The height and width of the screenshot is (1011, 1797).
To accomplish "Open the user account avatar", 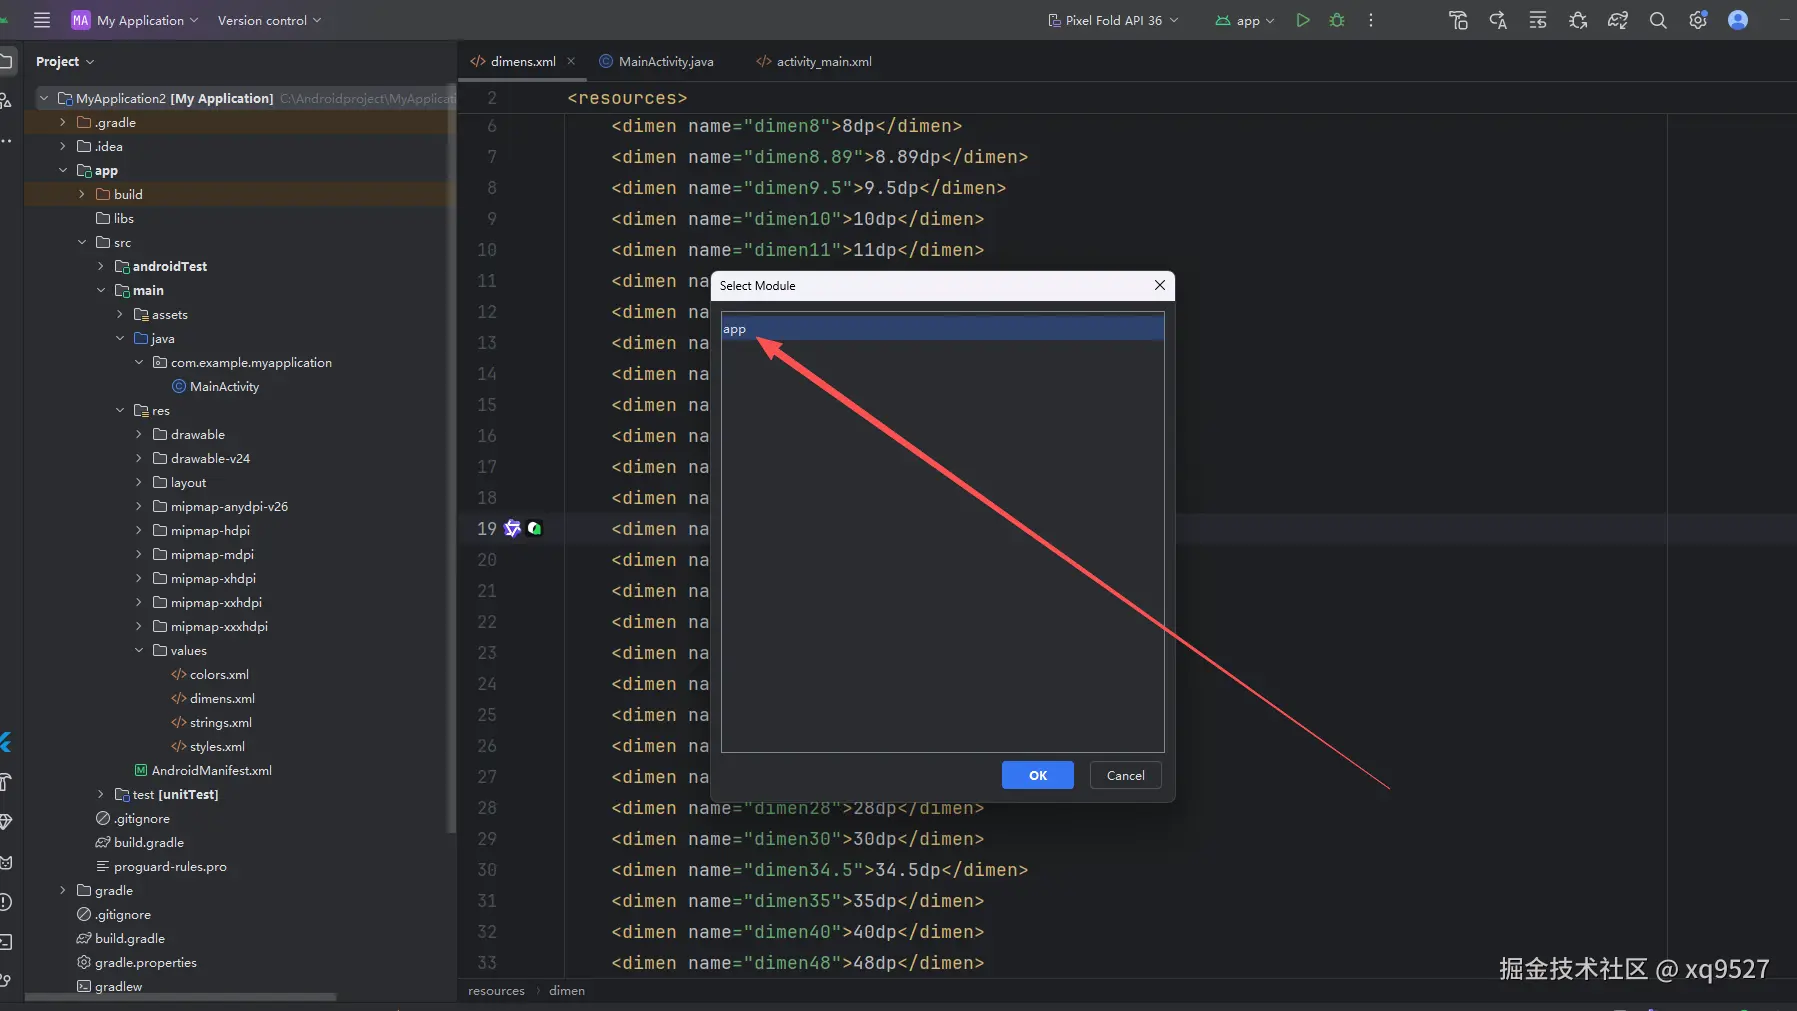I will (1738, 20).
